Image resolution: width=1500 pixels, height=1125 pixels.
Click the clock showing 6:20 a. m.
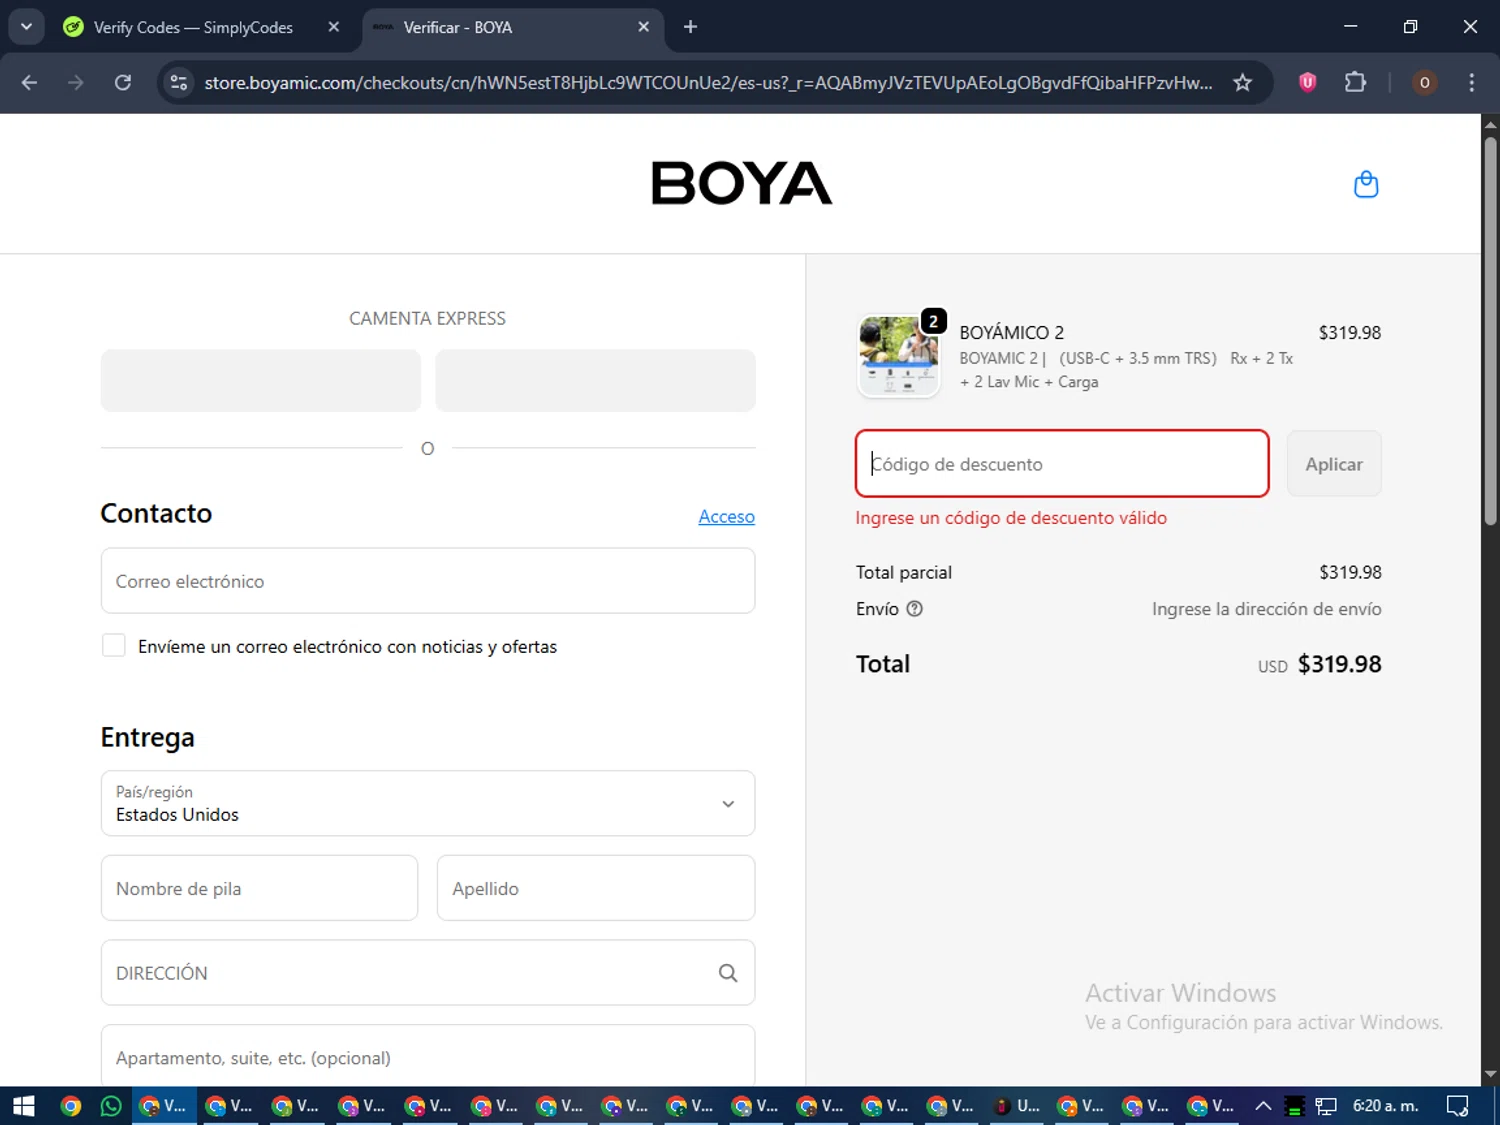pyautogui.click(x=1385, y=1106)
